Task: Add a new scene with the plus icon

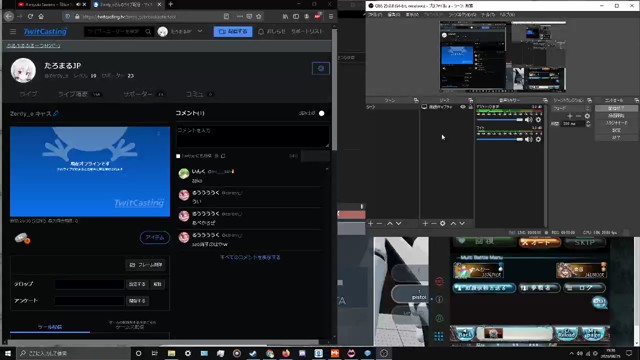Action: [371, 223]
